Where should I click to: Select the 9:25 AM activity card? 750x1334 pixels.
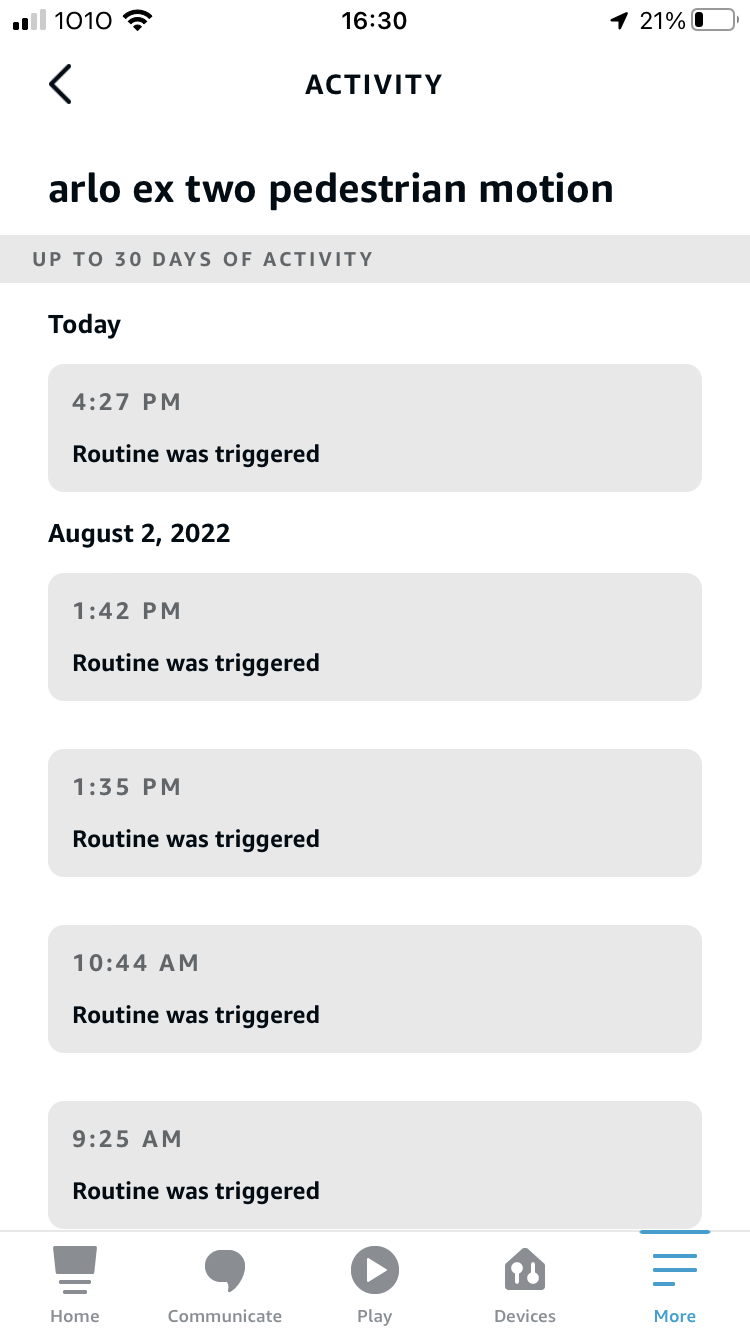click(375, 1165)
